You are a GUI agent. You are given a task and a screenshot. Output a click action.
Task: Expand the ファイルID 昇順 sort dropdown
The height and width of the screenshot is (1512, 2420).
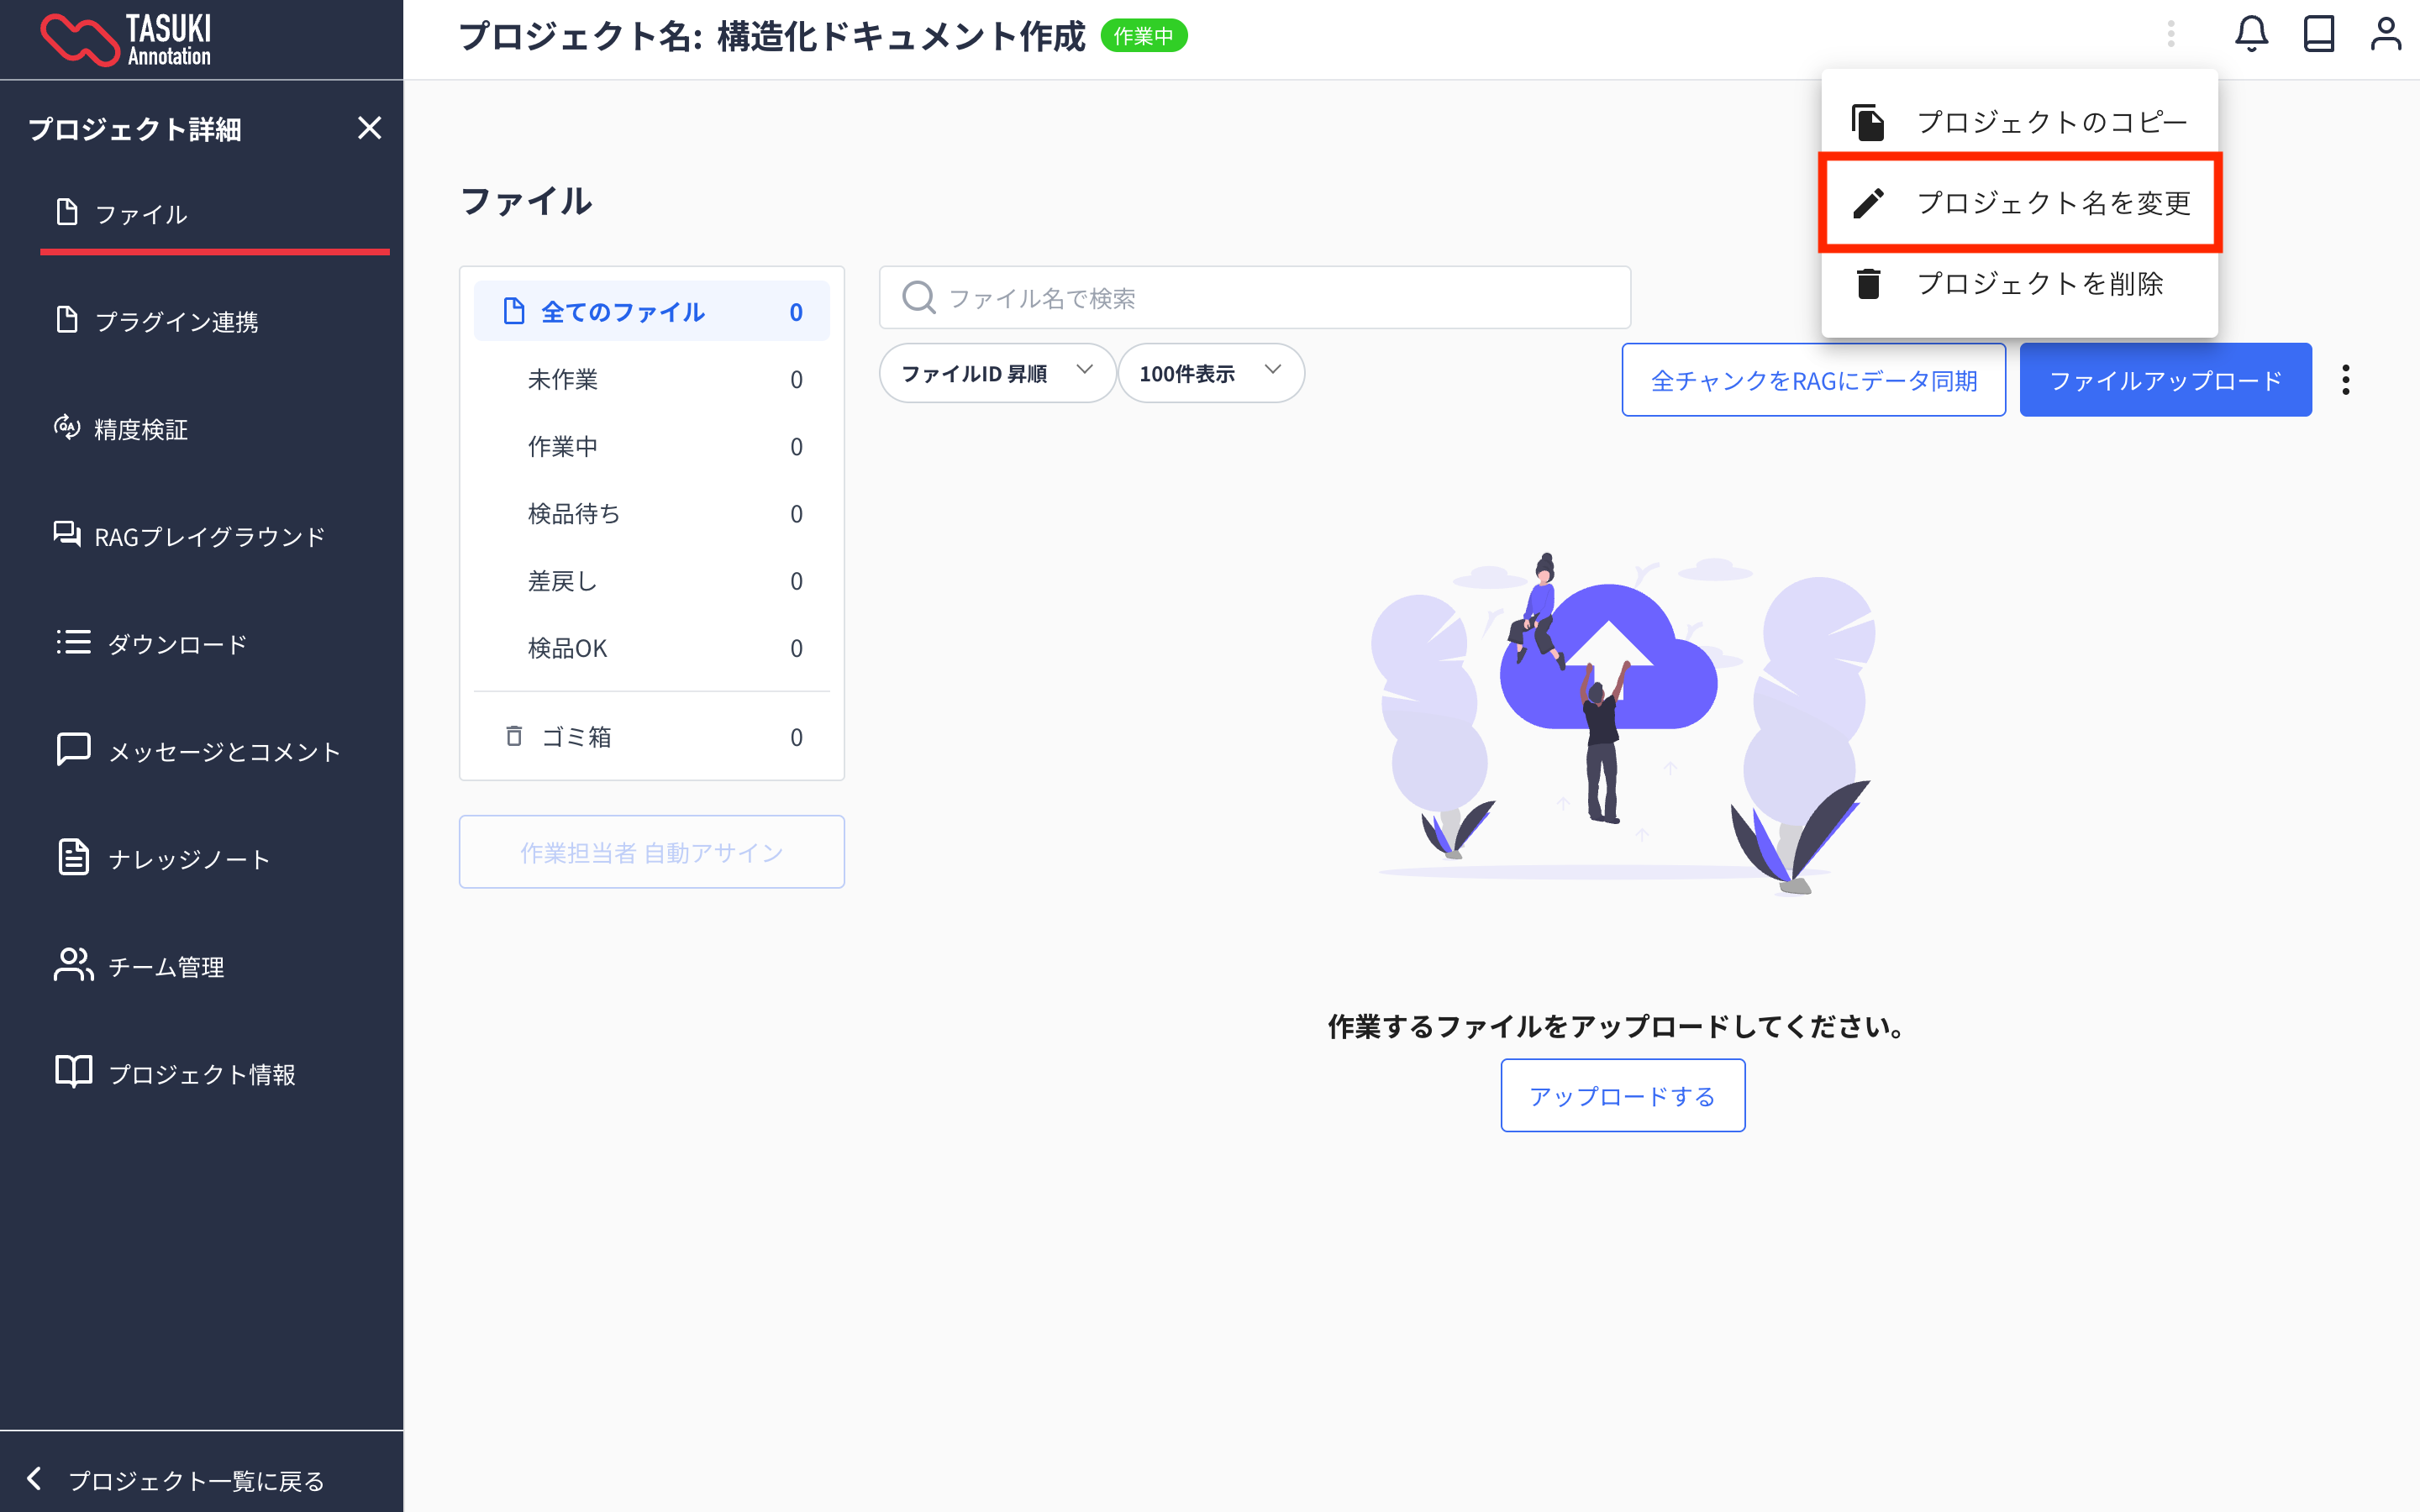point(996,373)
